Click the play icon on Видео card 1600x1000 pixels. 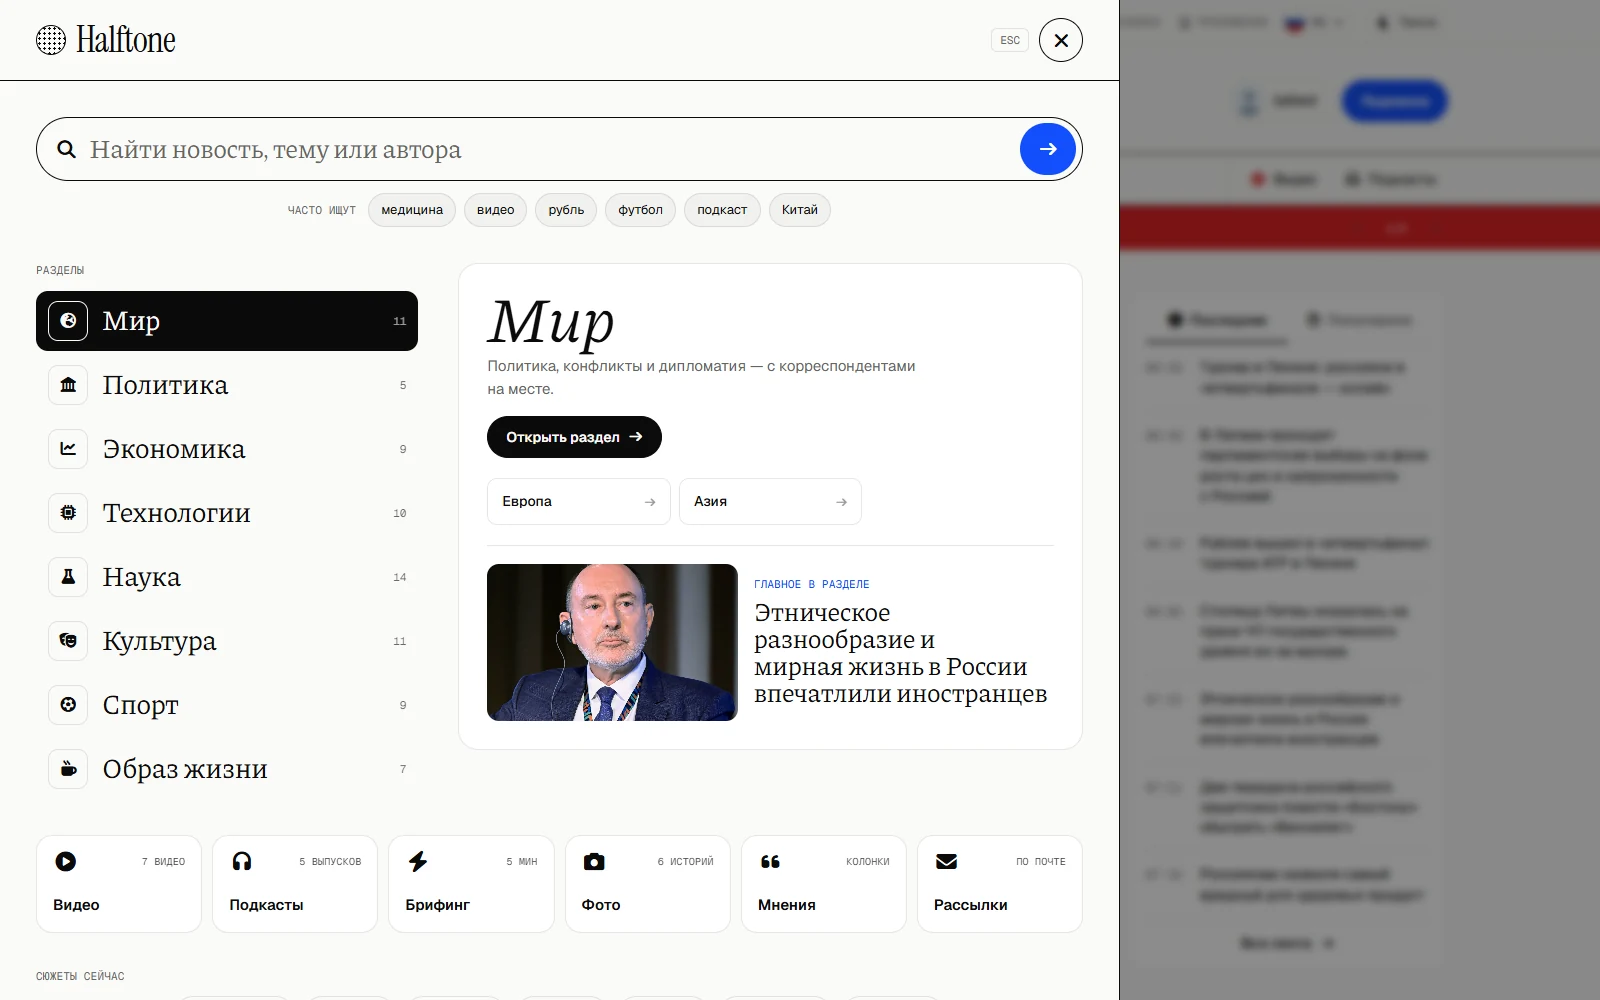coord(66,861)
